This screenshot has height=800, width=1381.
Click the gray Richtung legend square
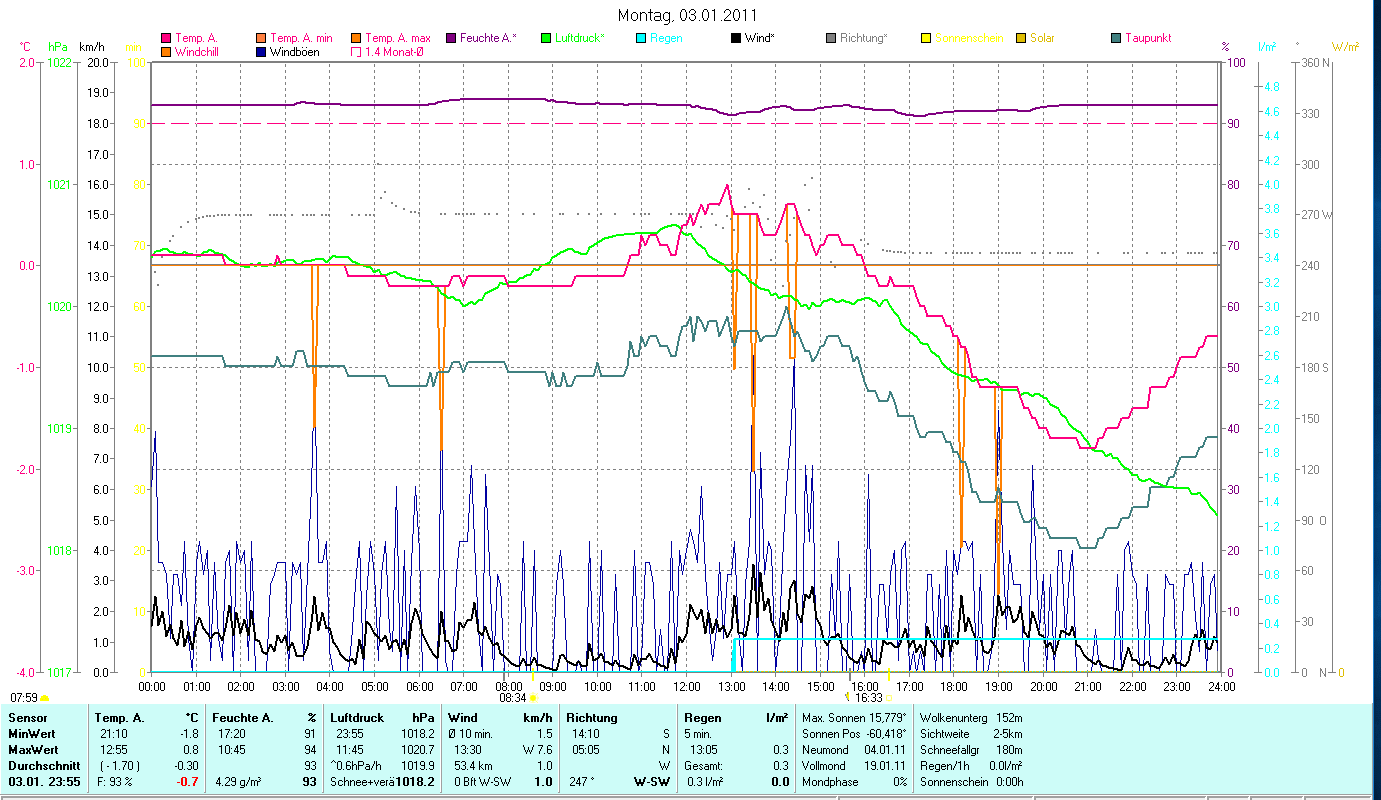tap(831, 38)
